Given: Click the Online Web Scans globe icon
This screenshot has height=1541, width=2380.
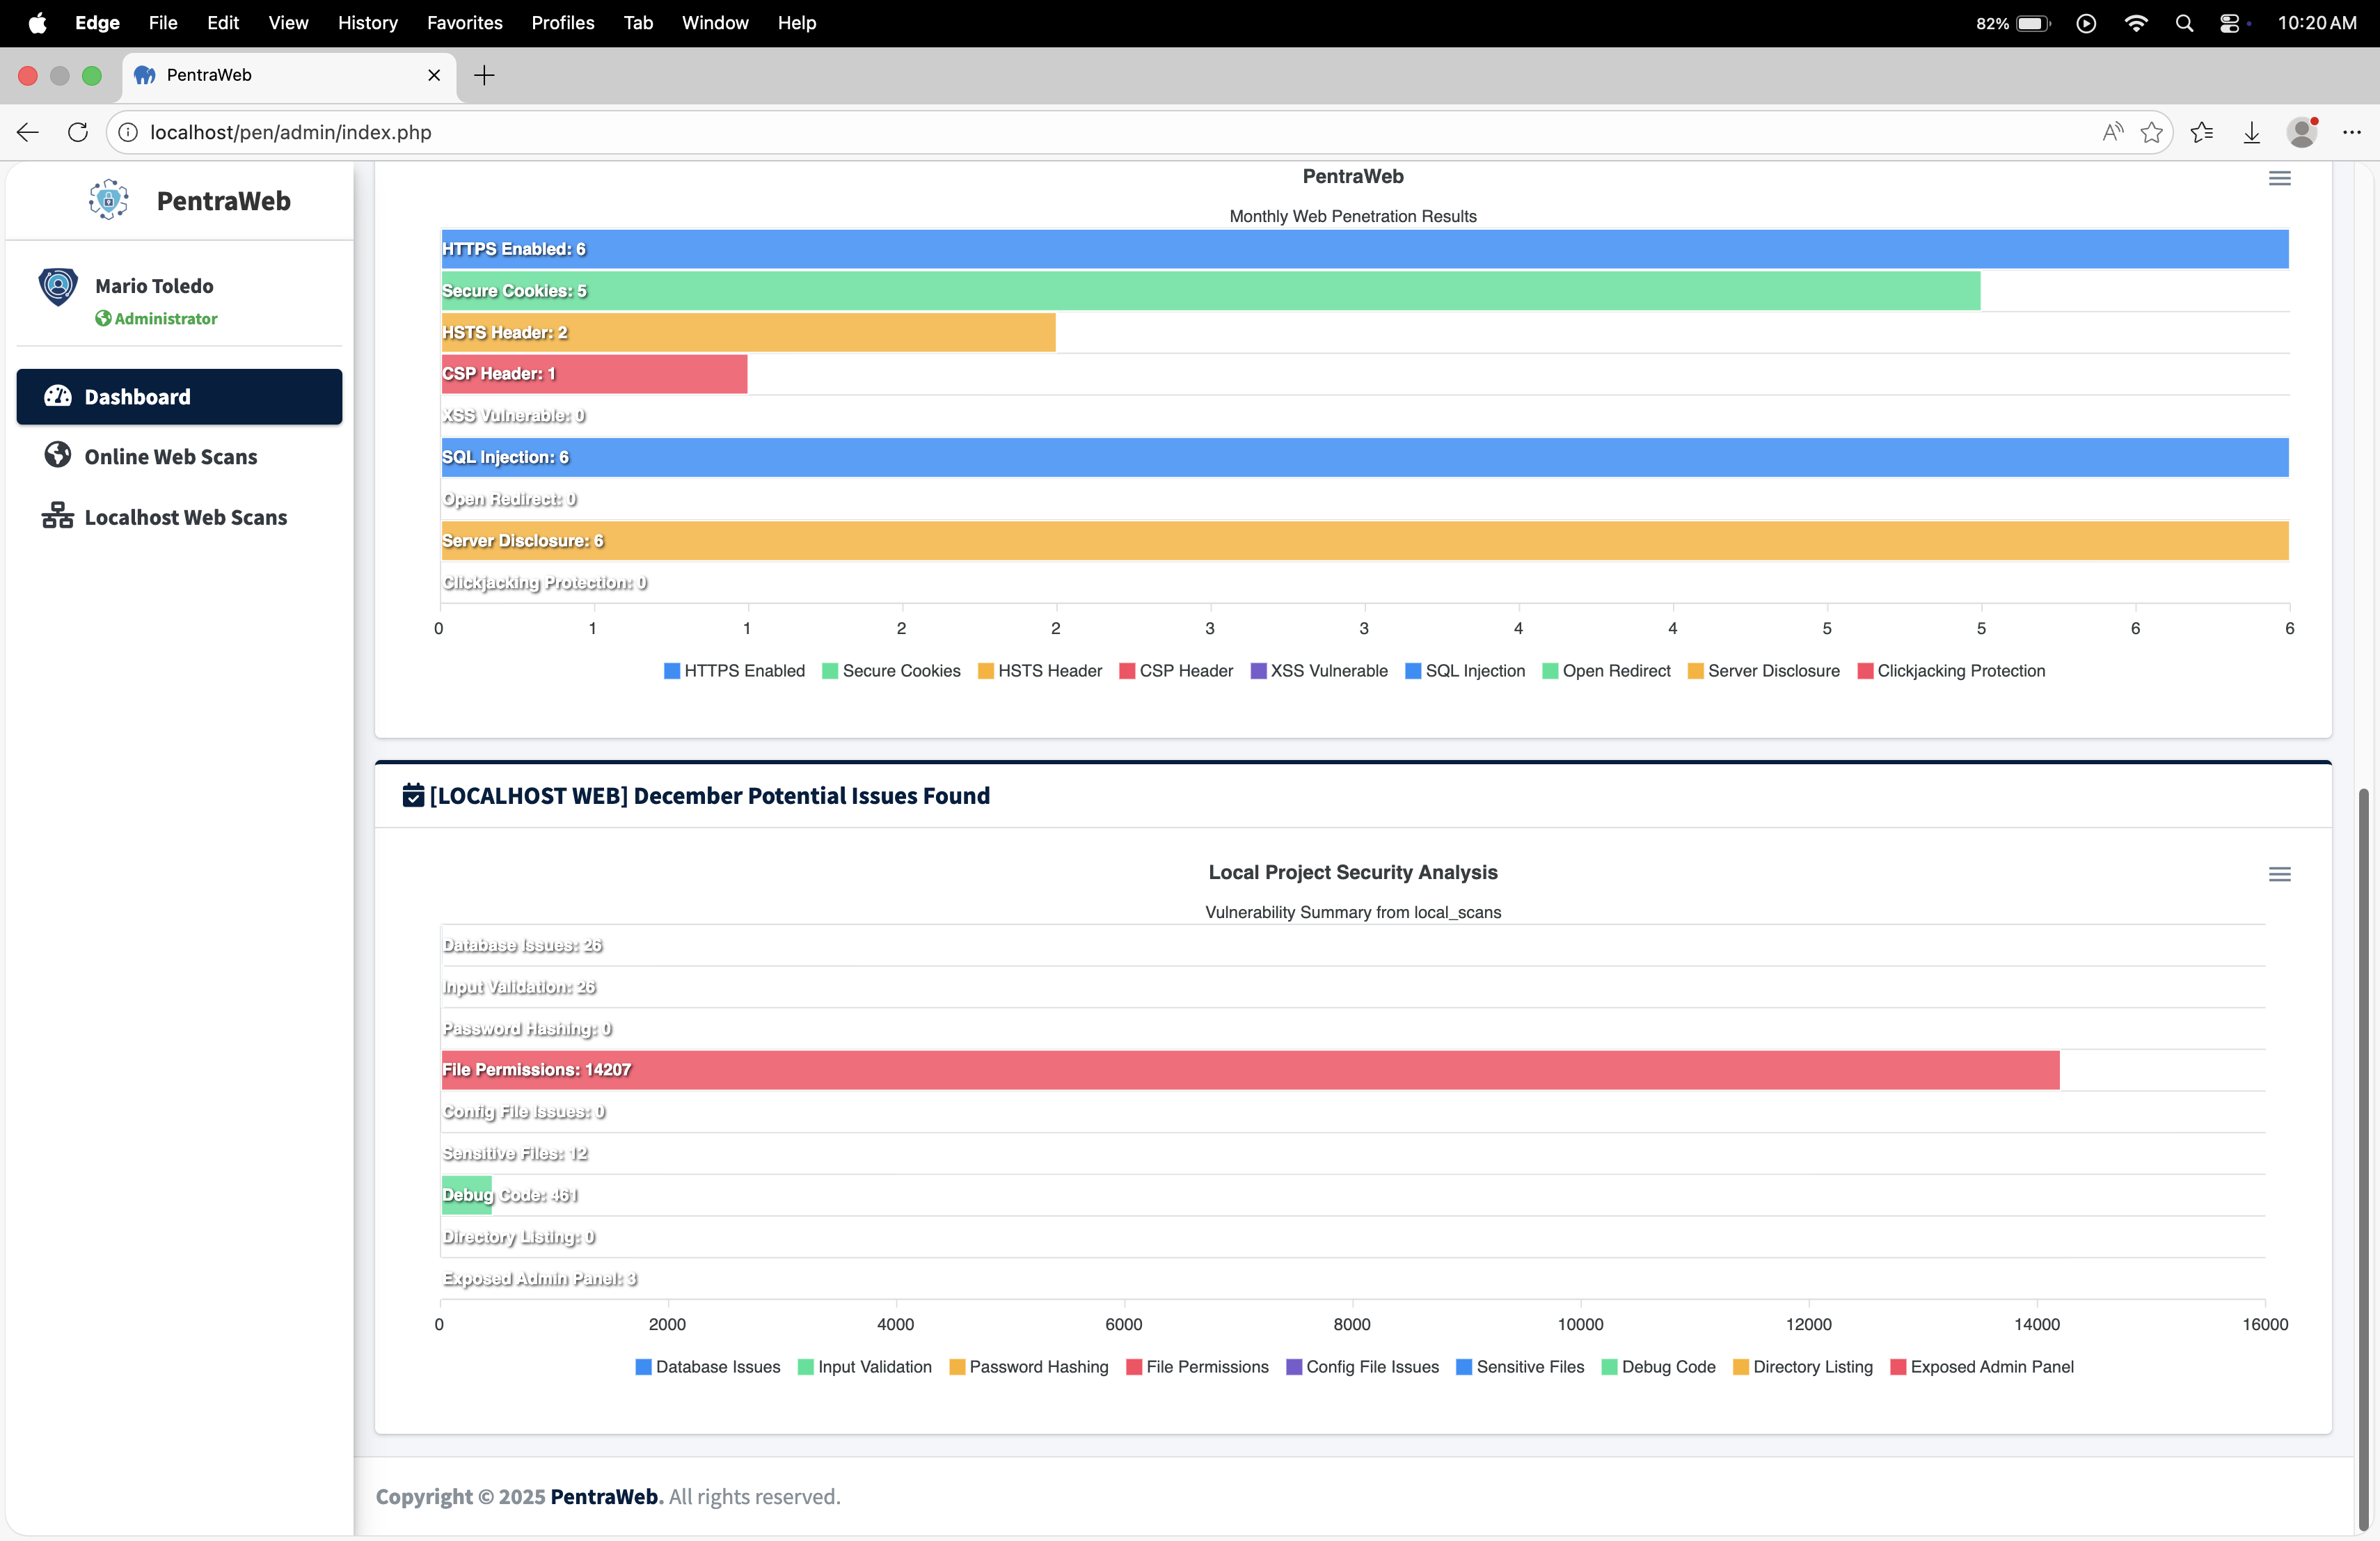Looking at the screenshot, I should 58,455.
